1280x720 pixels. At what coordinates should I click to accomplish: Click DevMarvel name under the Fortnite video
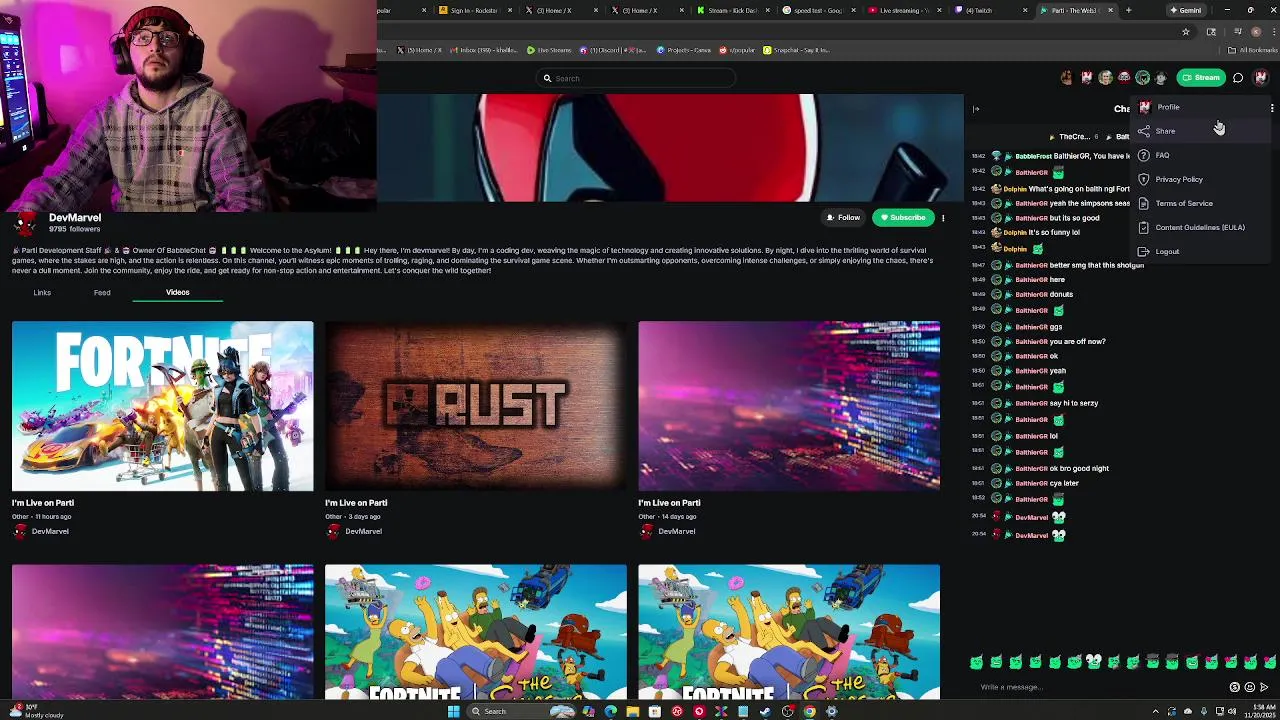tap(50, 531)
